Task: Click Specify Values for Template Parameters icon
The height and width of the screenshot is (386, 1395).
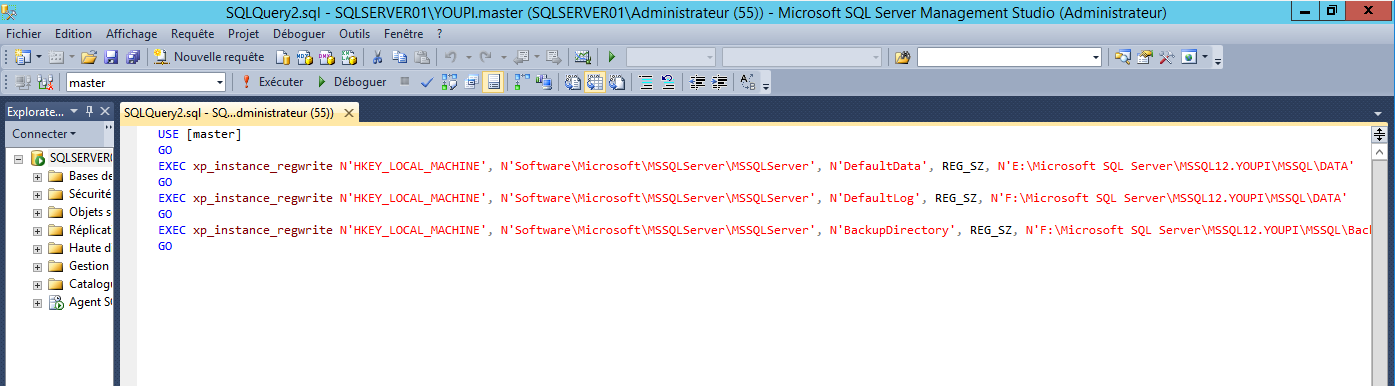Action: point(749,82)
